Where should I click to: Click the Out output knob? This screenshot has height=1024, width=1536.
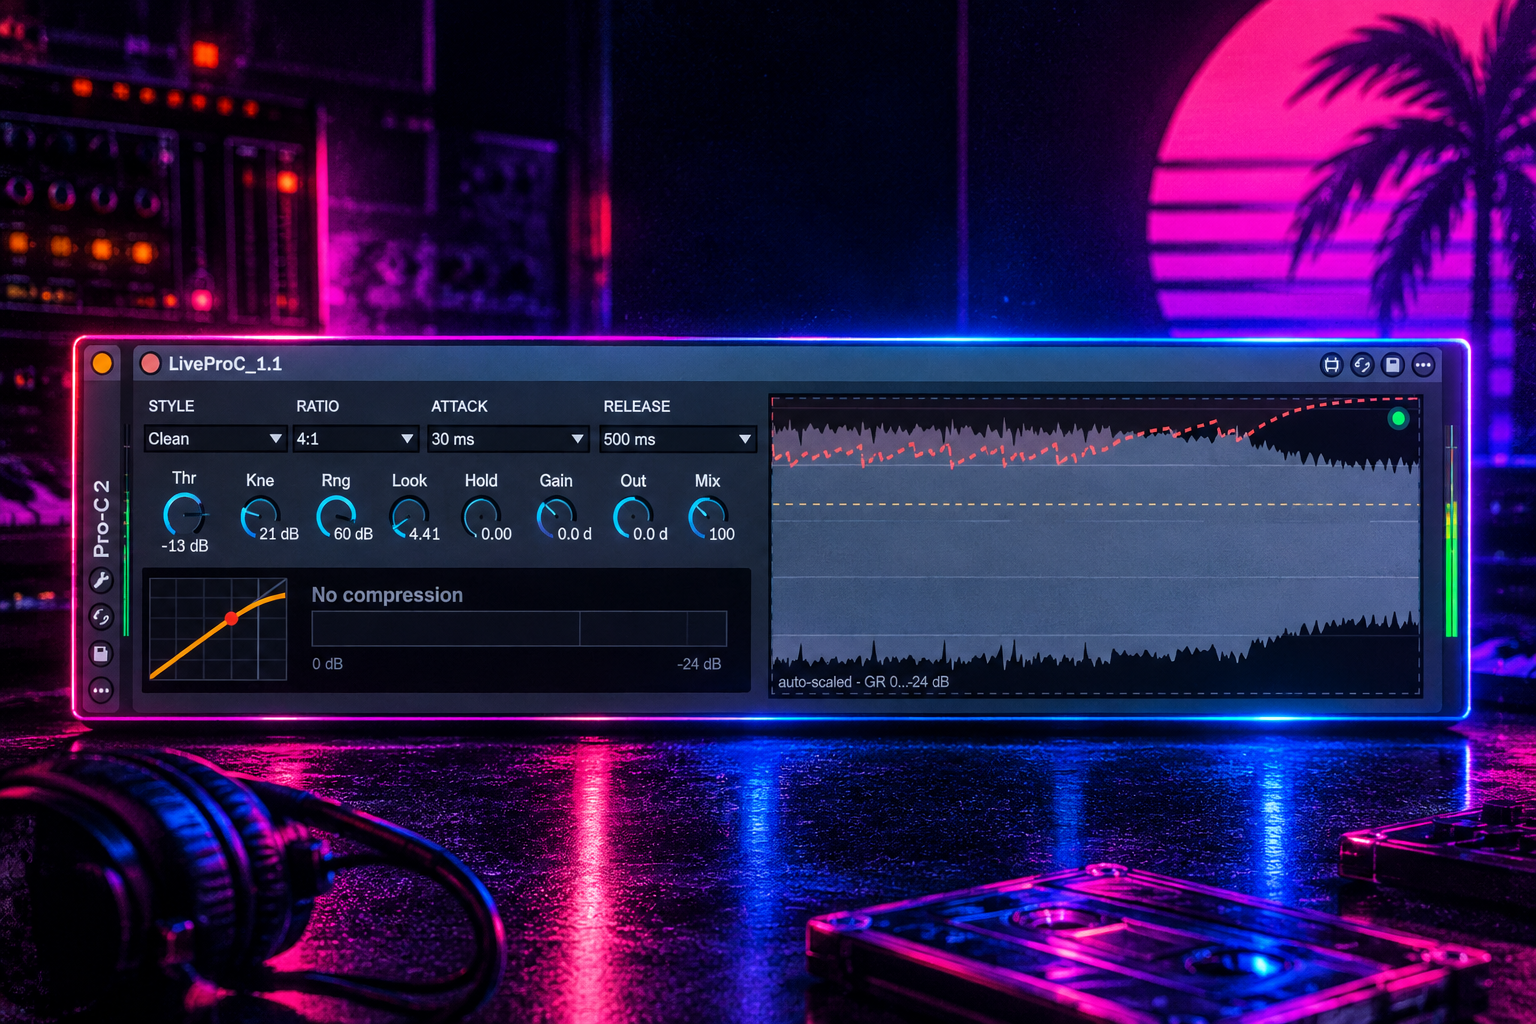(631, 517)
